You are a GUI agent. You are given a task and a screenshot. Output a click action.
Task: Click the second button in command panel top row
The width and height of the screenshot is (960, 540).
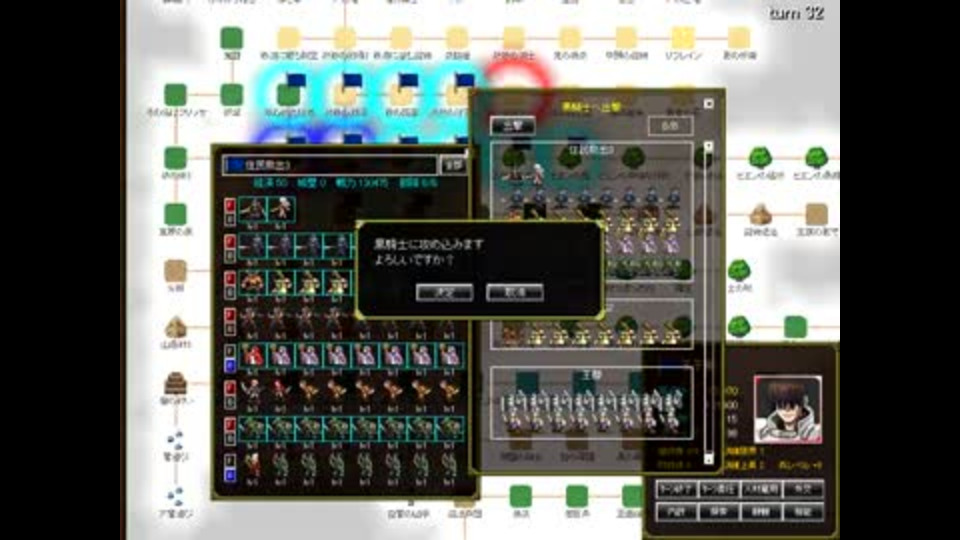click(x=718, y=489)
